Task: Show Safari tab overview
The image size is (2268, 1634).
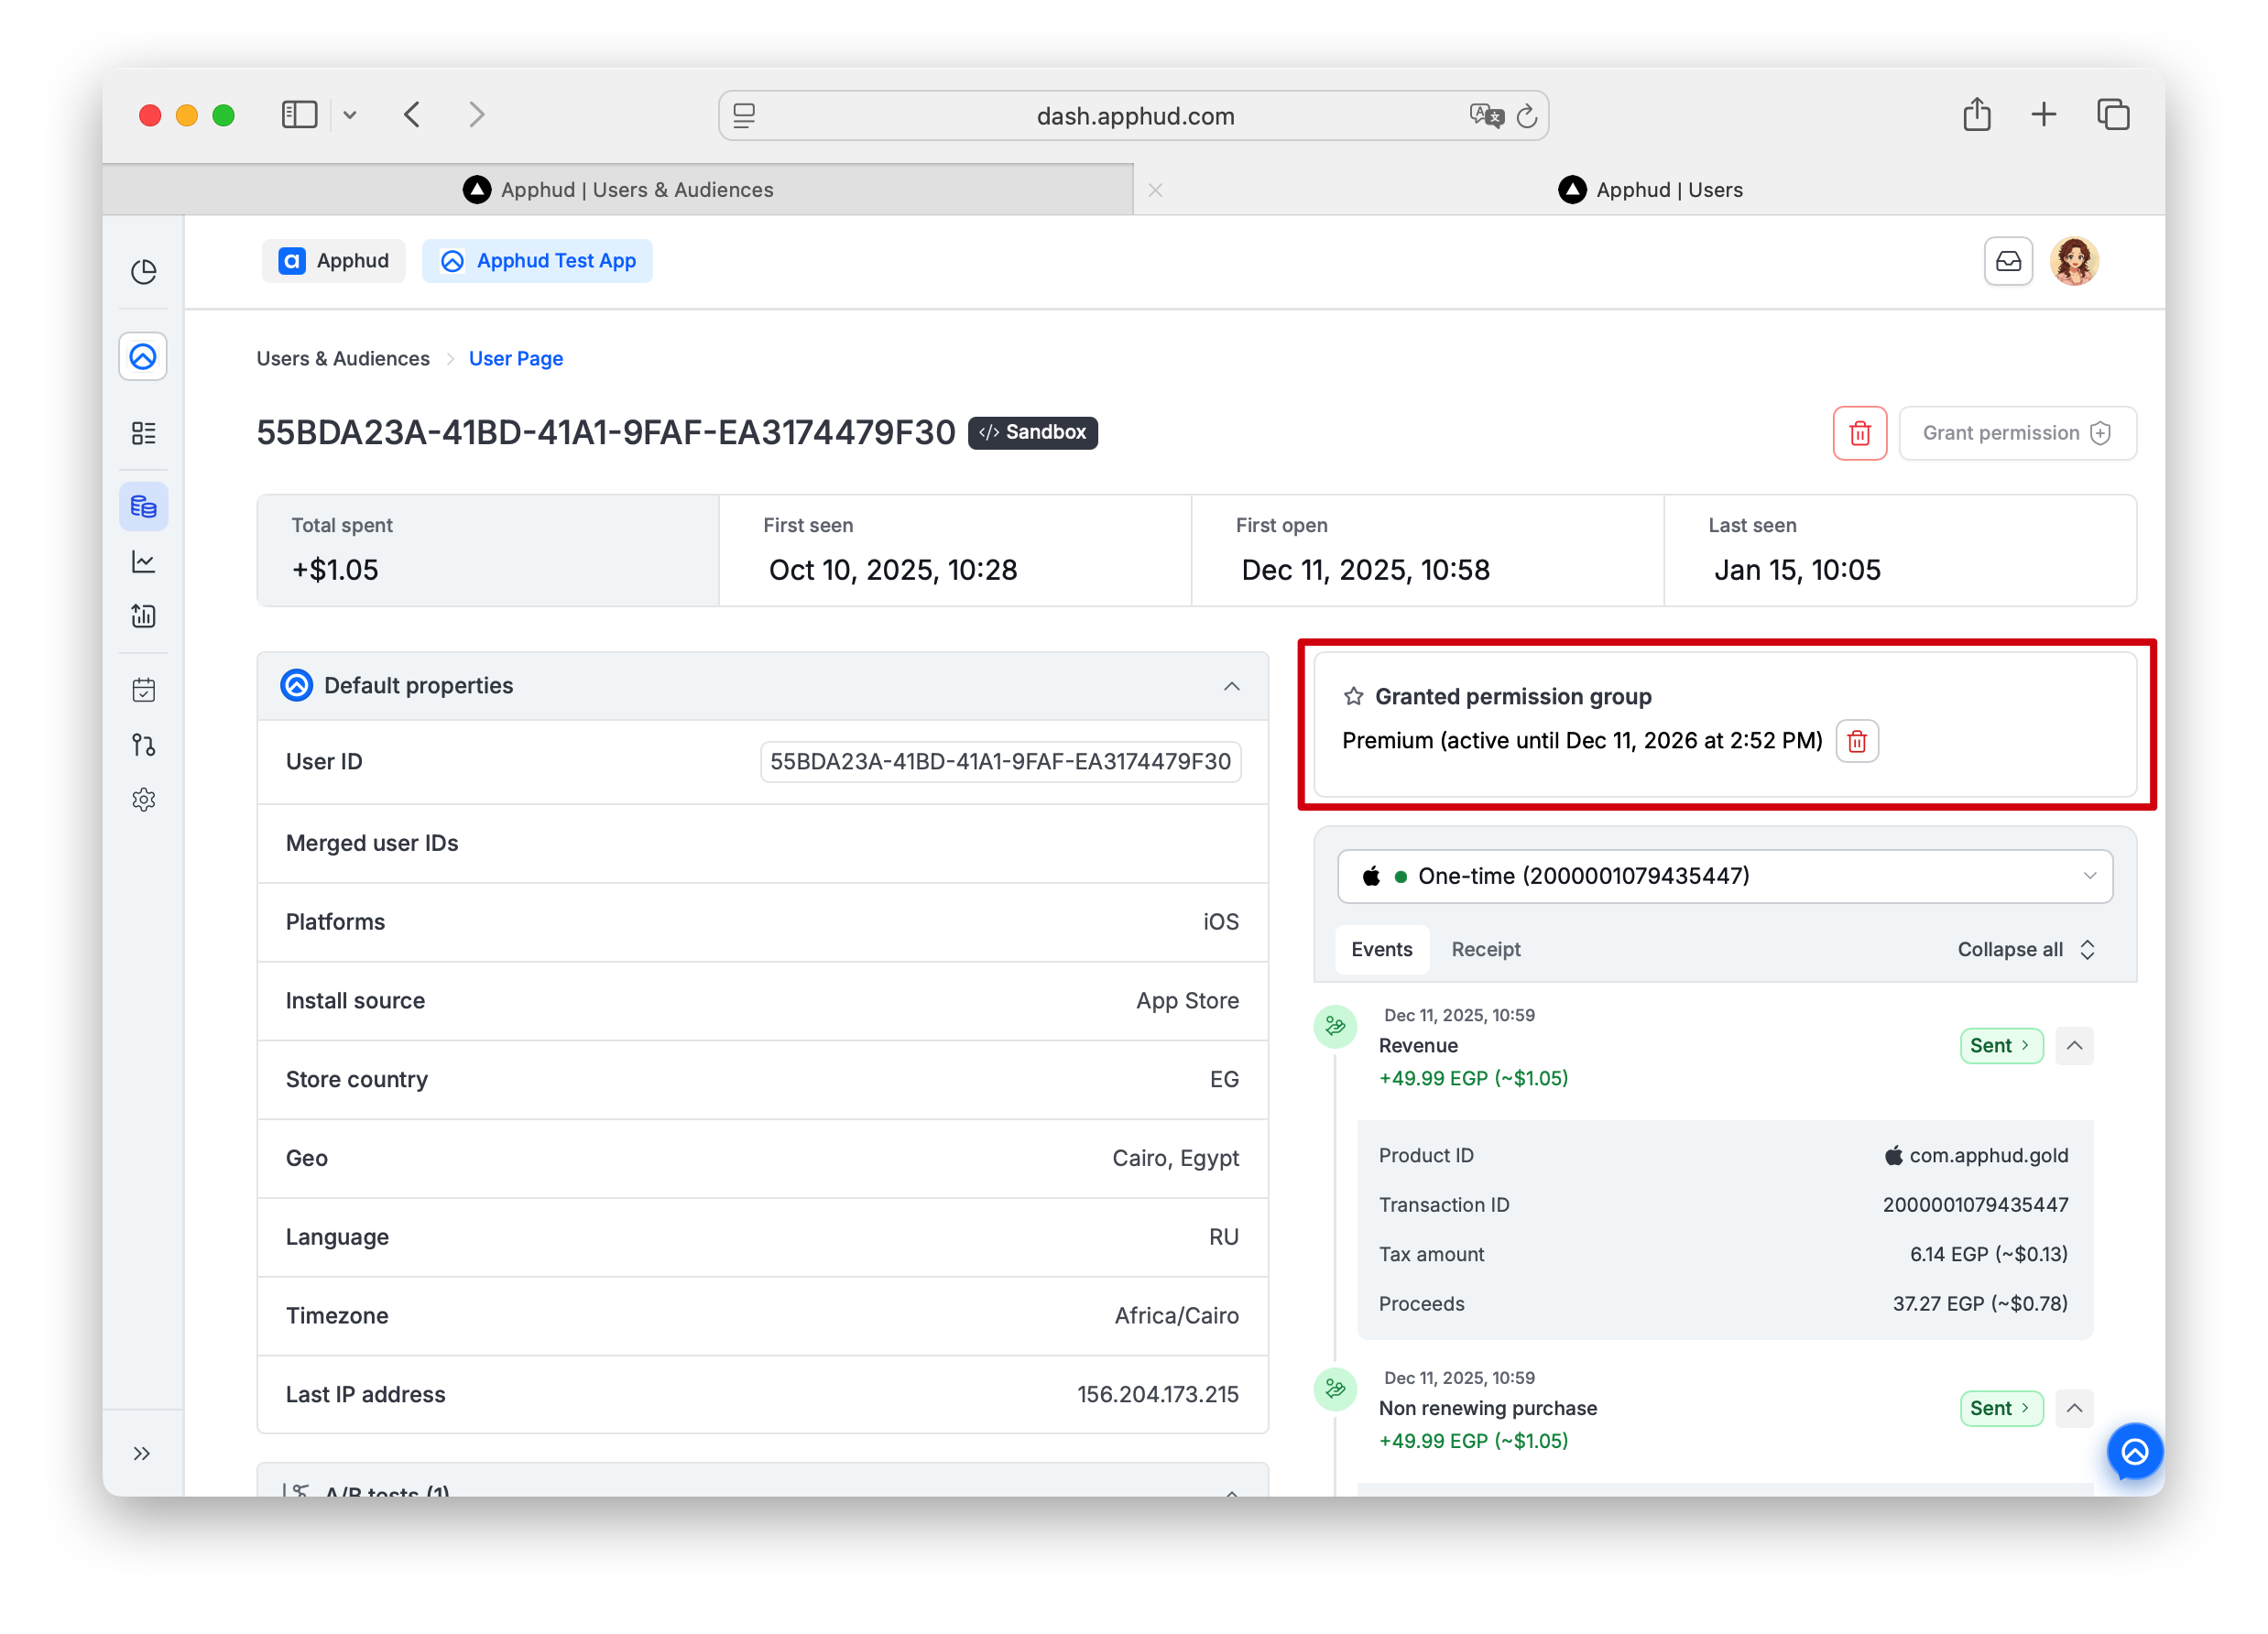Action: tap(2112, 115)
